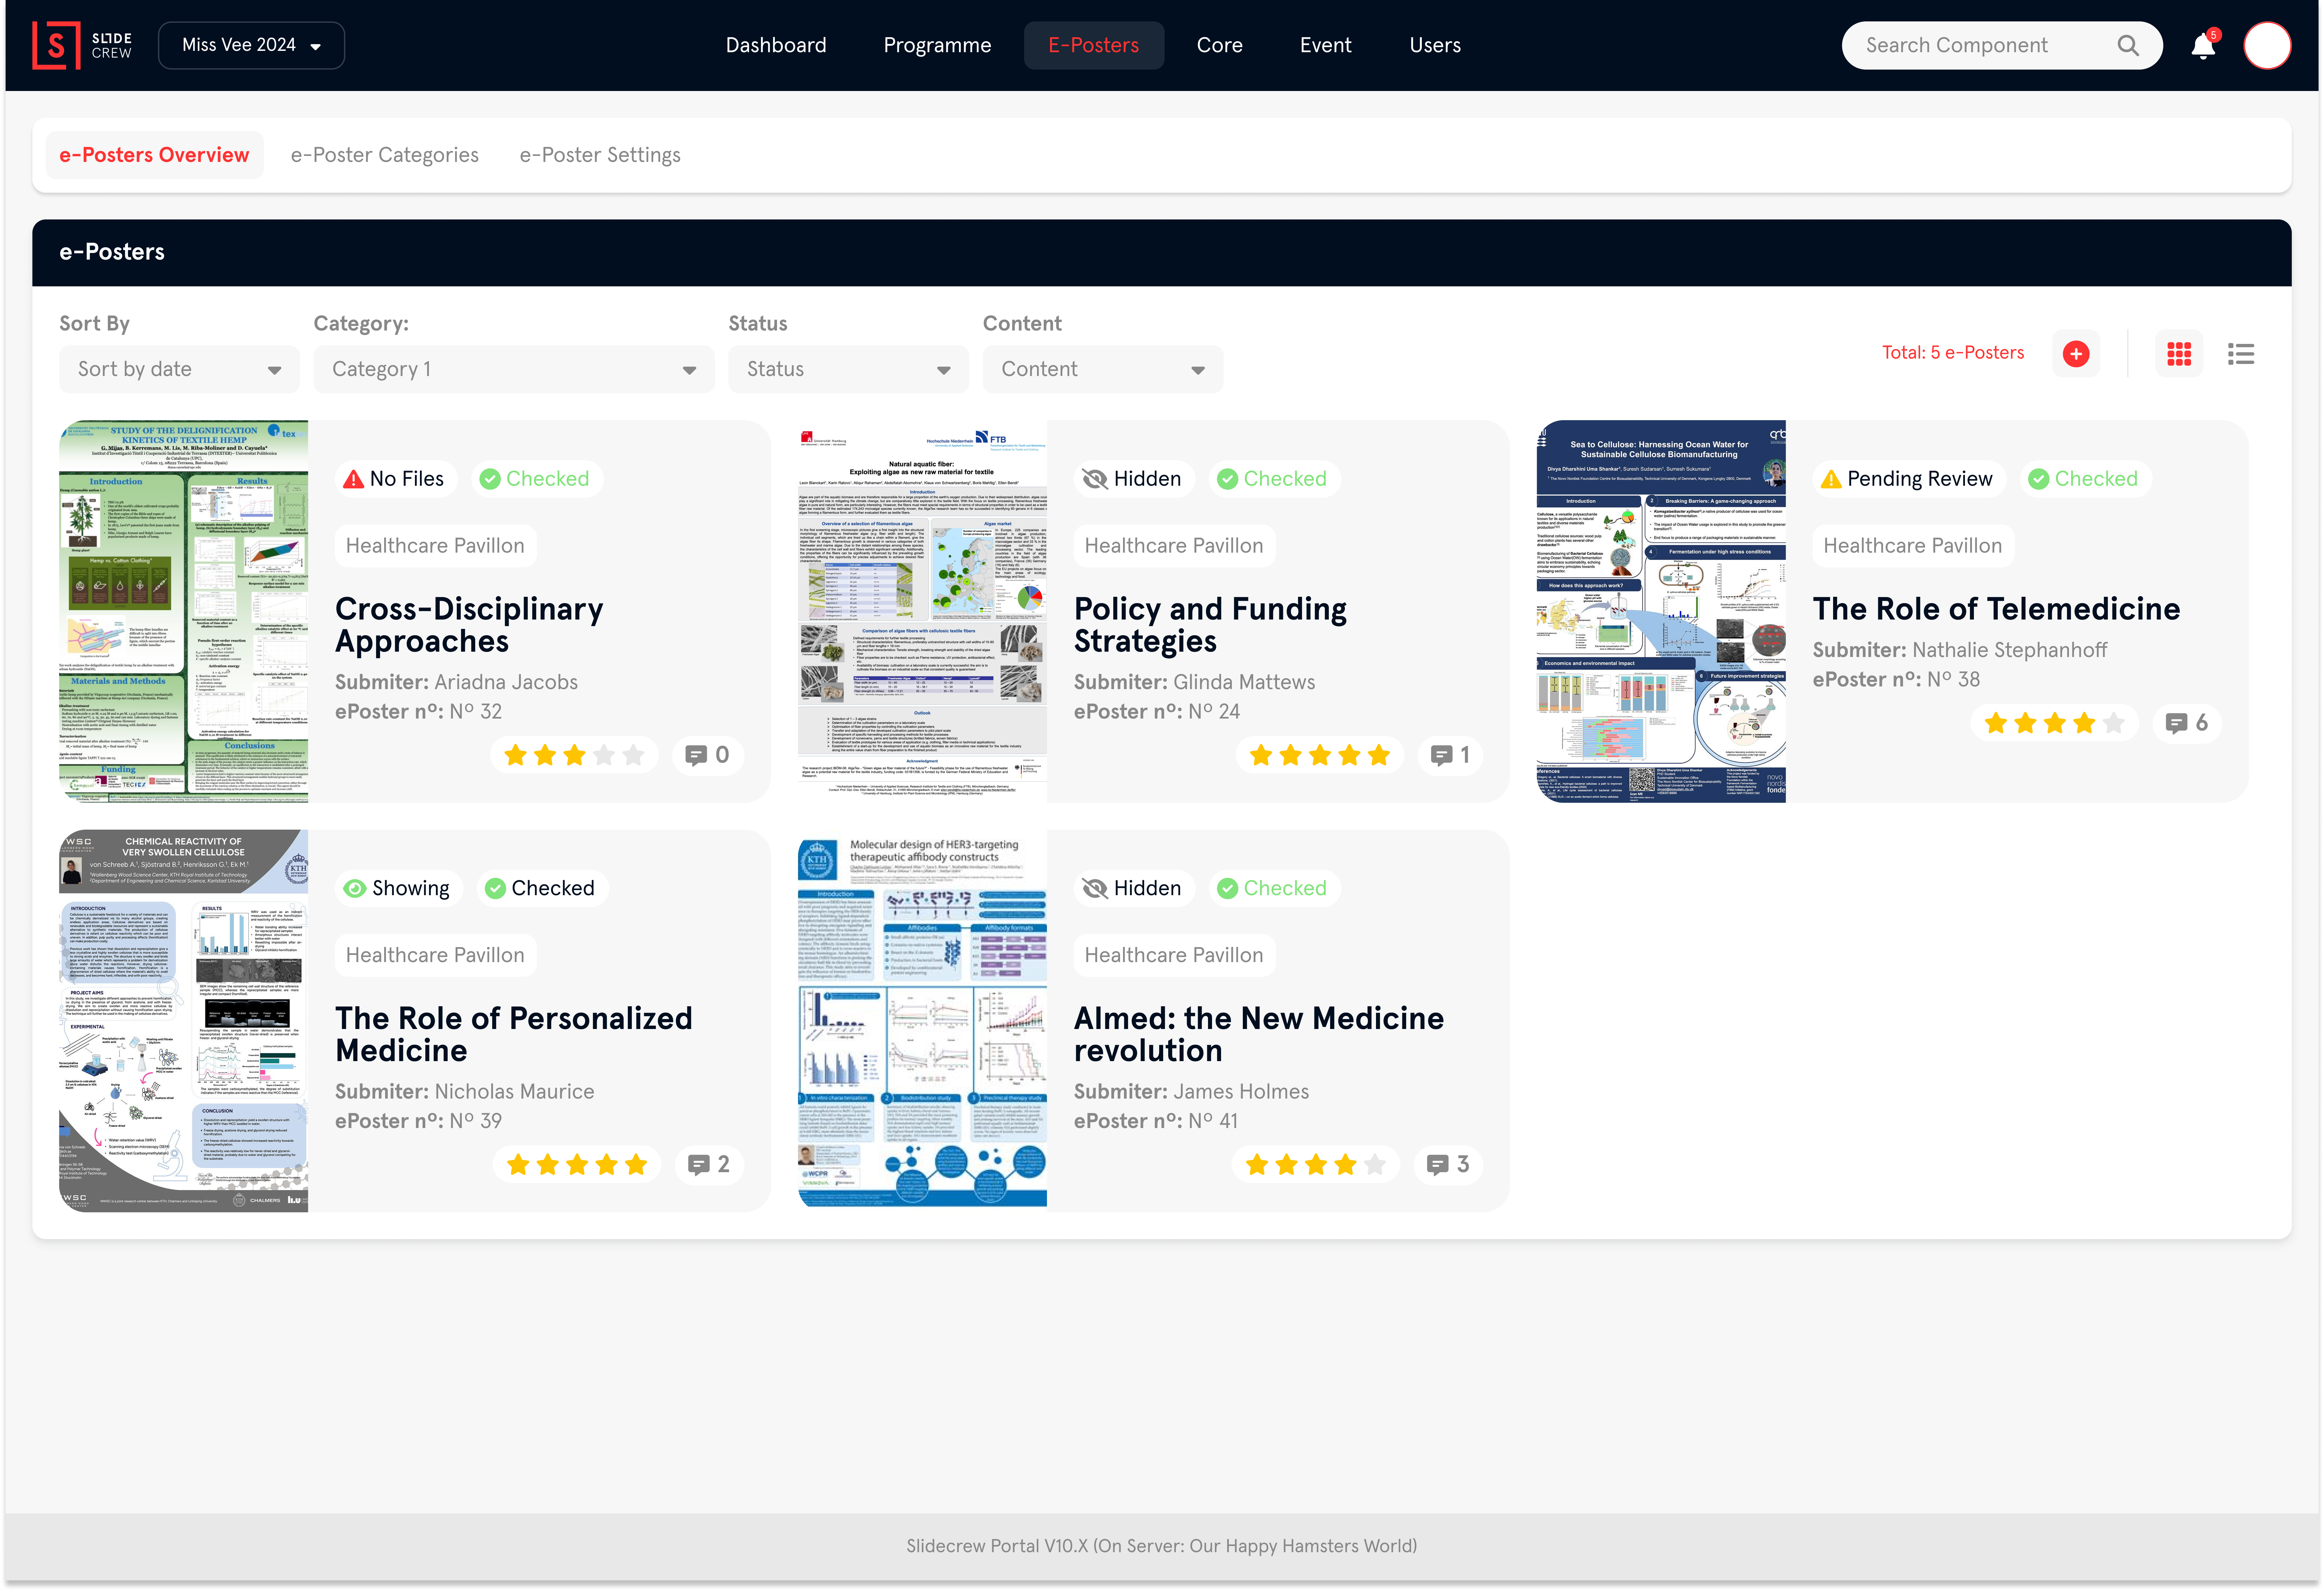This screenshot has width=2324, height=1591.
Task: Open the notifications bell
Action: tap(2203, 46)
